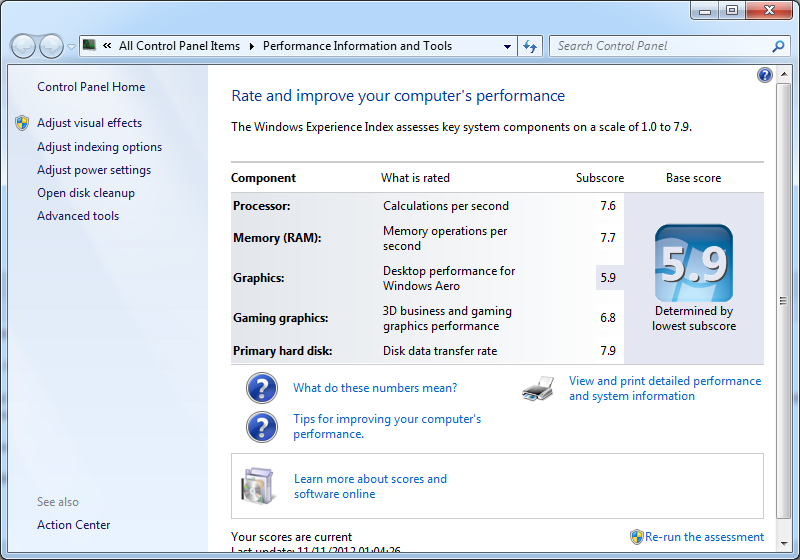Click the Subscore column header
800x560 pixels.
click(x=600, y=178)
